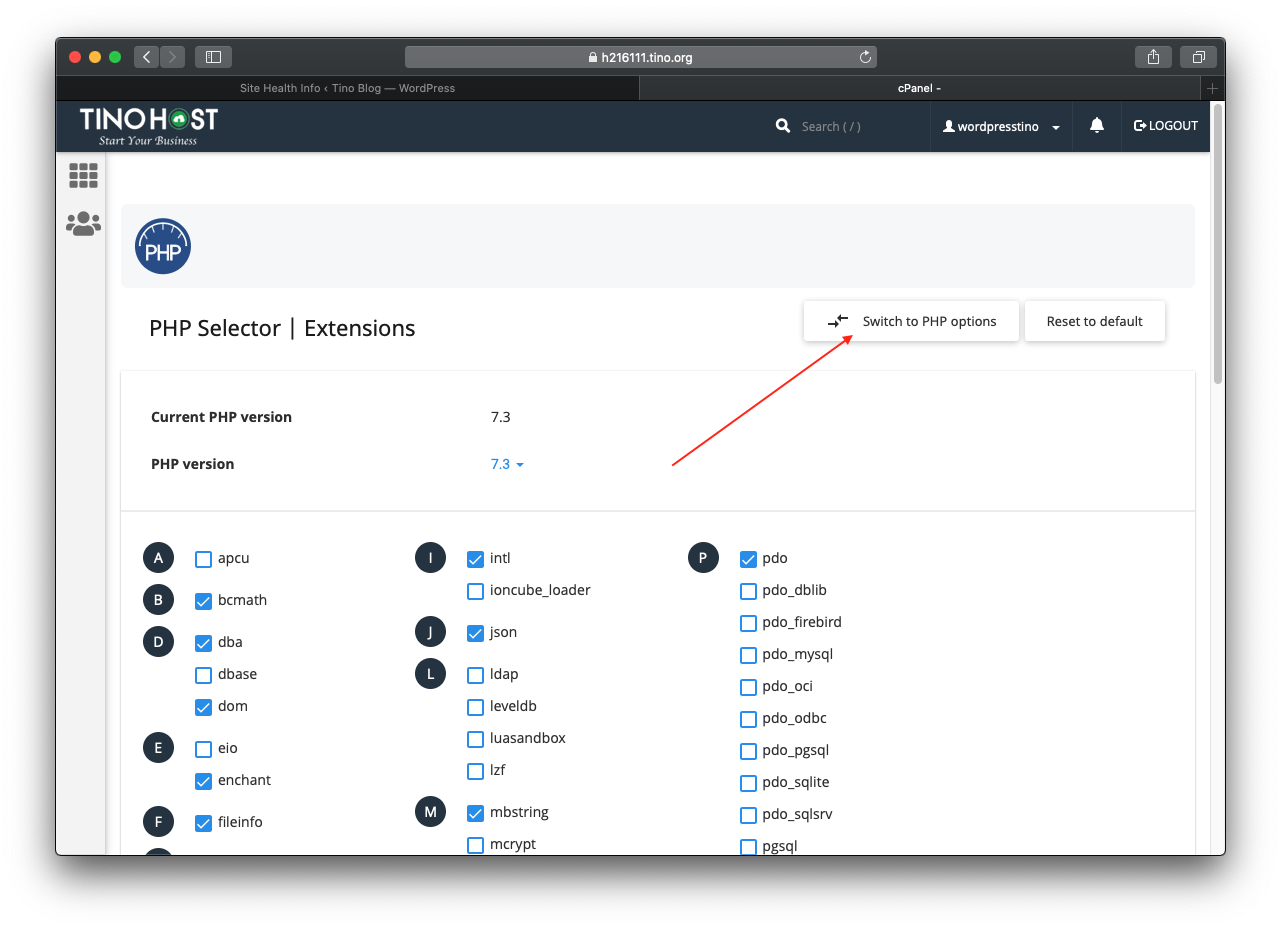This screenshot has width=1281, height=929.
Task: Switch to Site Health Info tab
Action: (347, 88)
